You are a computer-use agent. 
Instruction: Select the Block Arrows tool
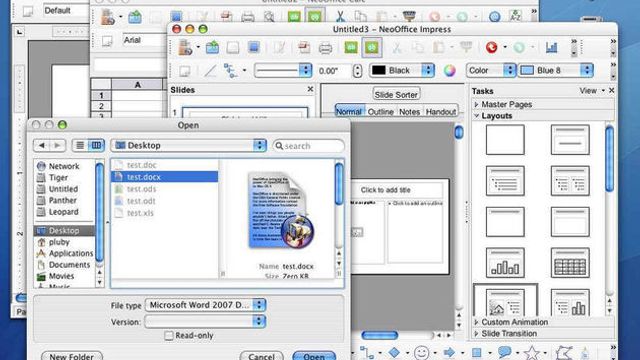coord(449,352)
